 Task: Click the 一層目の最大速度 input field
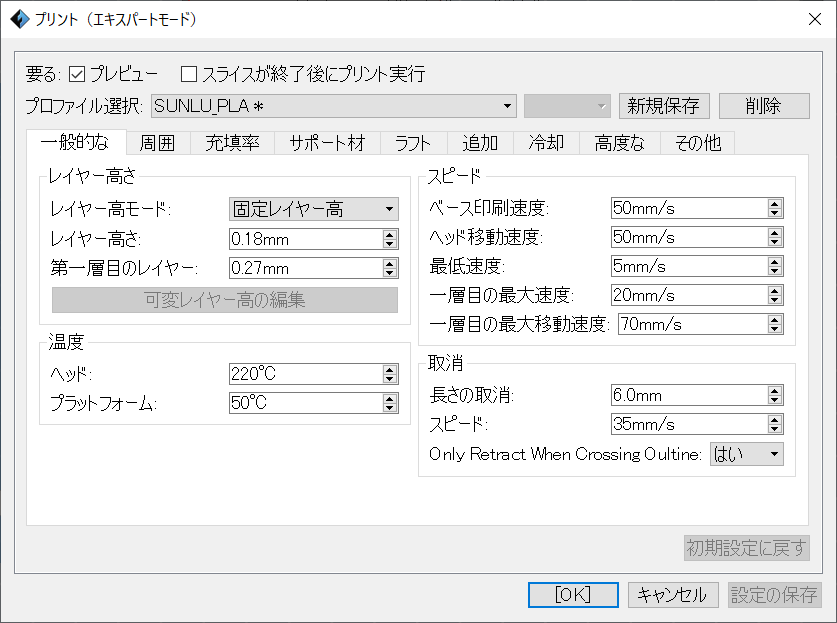coord(687,296)
